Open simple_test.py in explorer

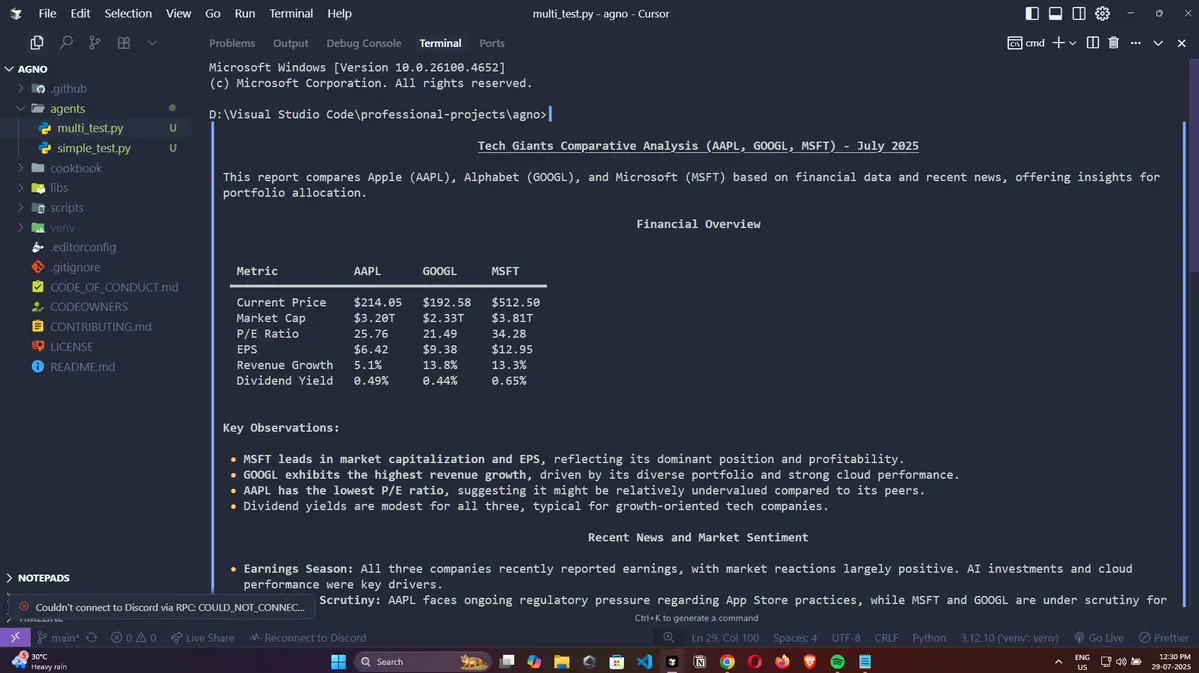96,148
